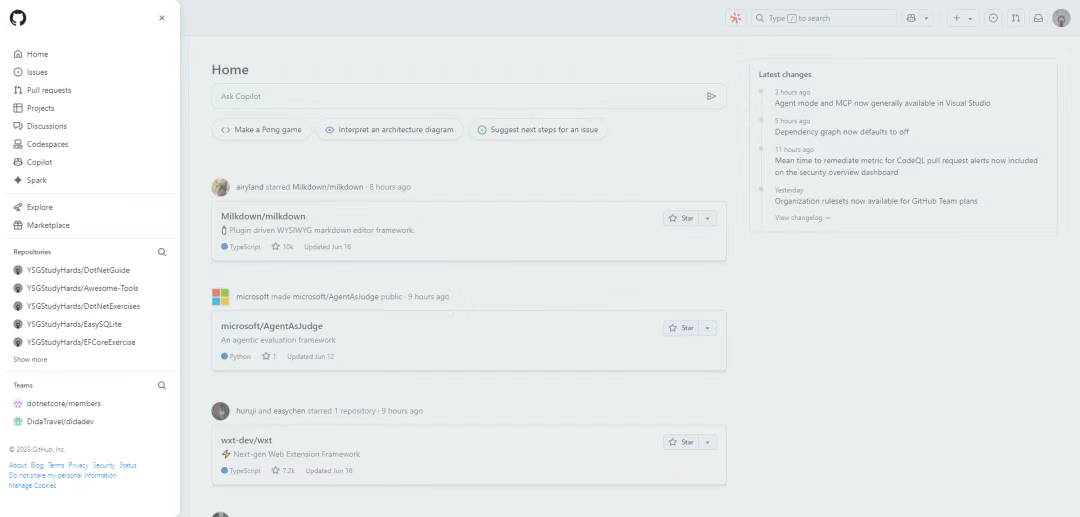
Task: Open Dependency graph now defaults to off
Action: (x=842, y=131)
